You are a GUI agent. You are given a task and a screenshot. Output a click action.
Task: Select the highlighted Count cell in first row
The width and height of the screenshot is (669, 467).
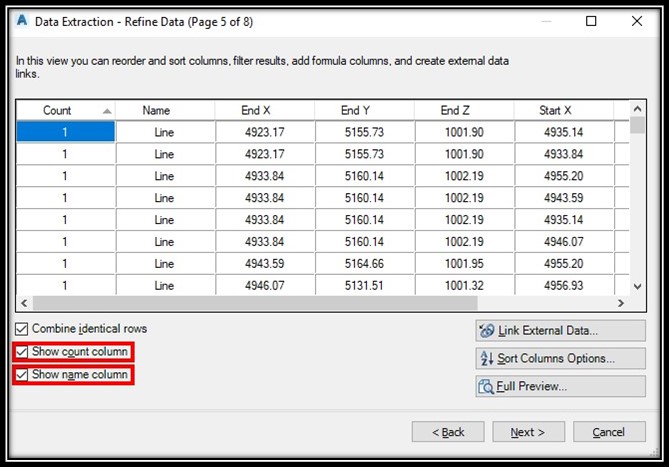(x=66, y=132)
